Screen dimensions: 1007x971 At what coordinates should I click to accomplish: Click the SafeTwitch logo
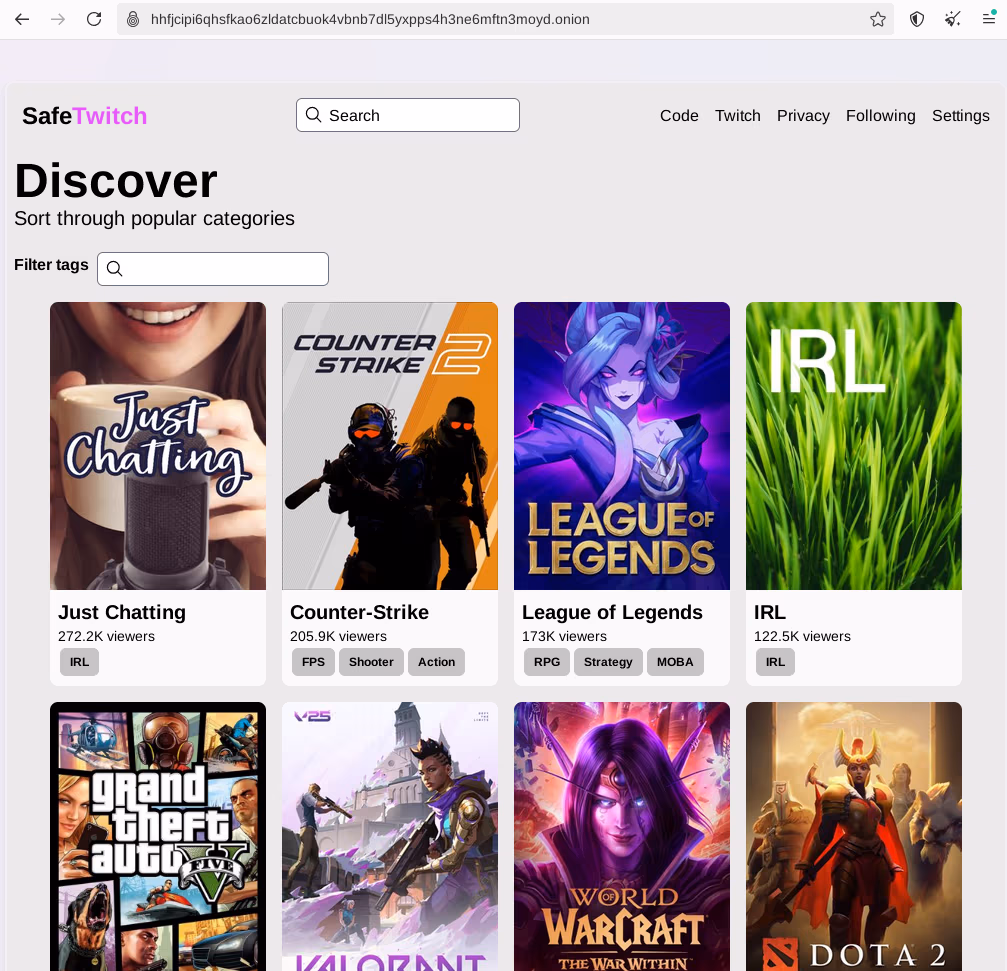click(85, 116)
